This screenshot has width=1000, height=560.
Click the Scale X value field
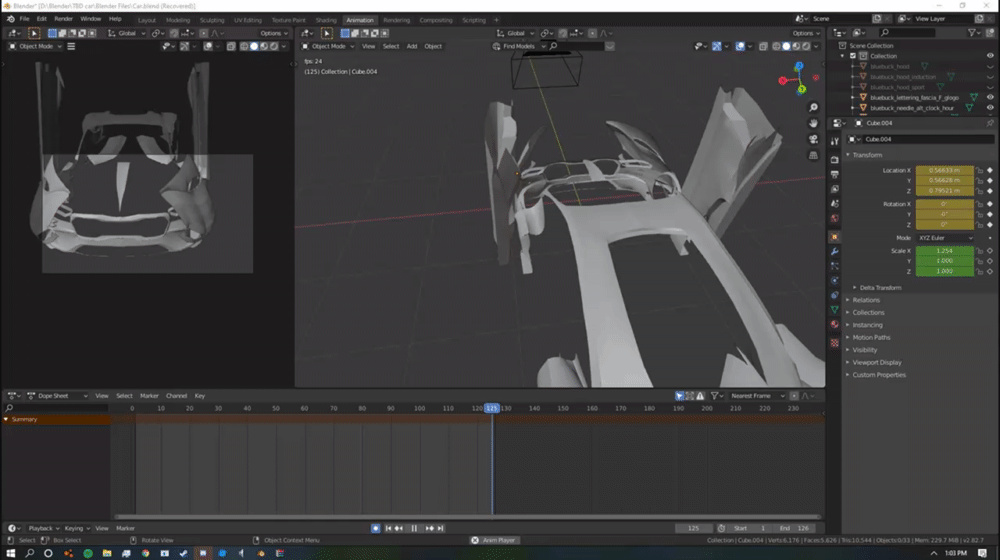(x=945, y=251)
